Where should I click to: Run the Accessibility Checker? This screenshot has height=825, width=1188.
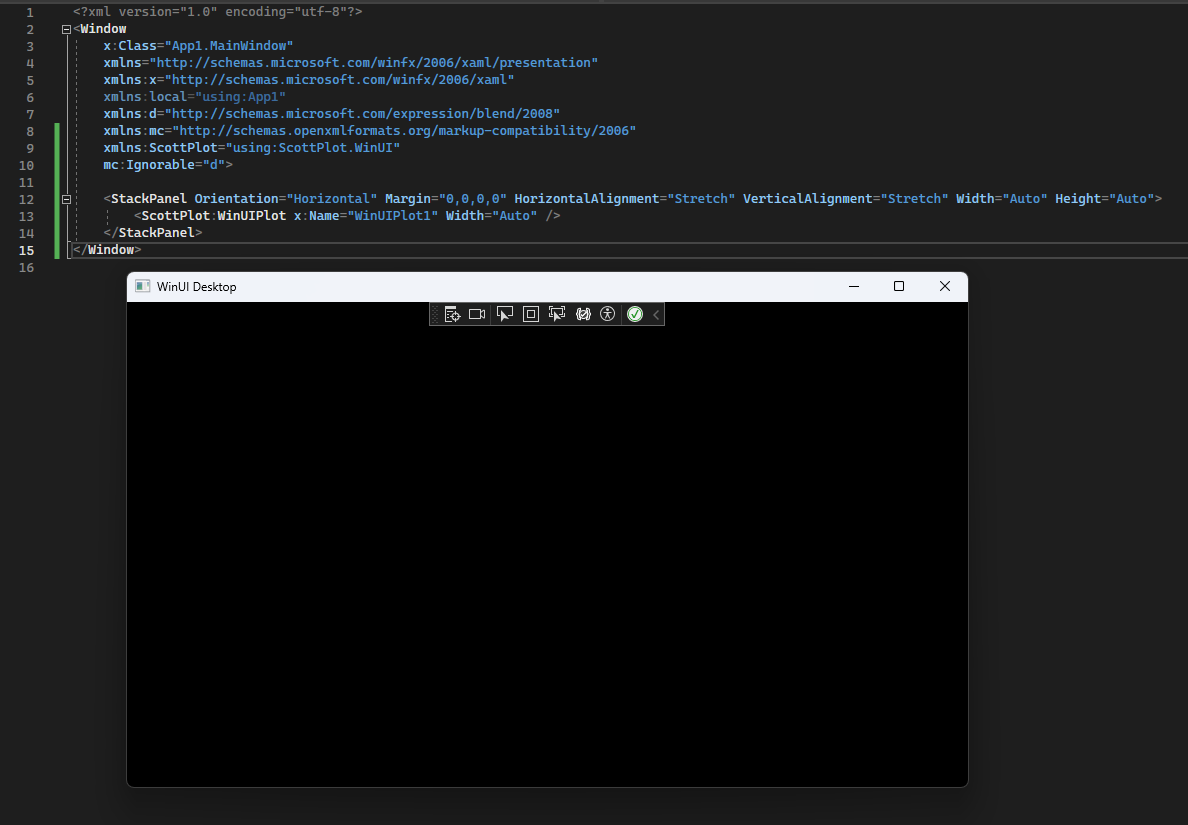tap(608, 313)
